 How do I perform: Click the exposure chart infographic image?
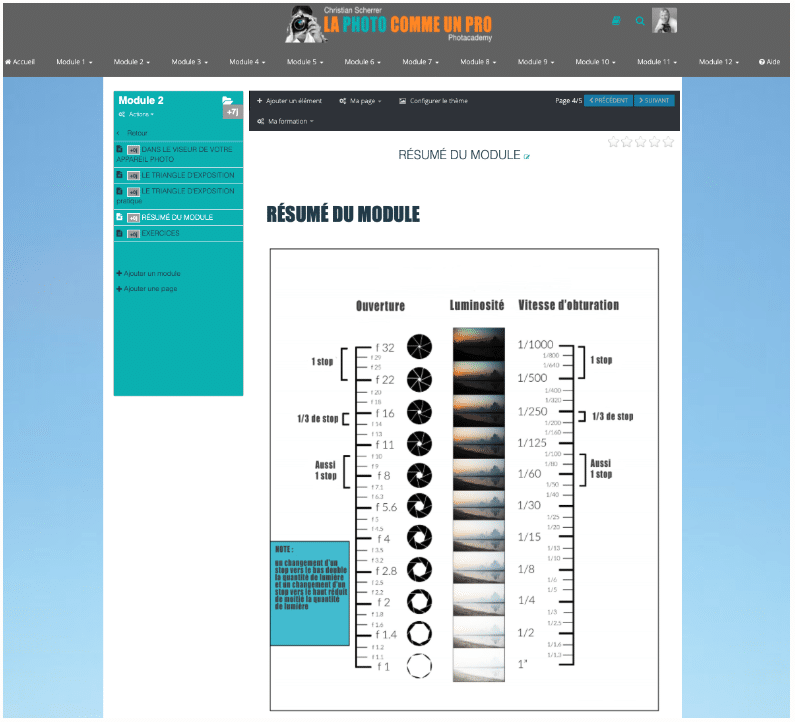coord(464,479)
